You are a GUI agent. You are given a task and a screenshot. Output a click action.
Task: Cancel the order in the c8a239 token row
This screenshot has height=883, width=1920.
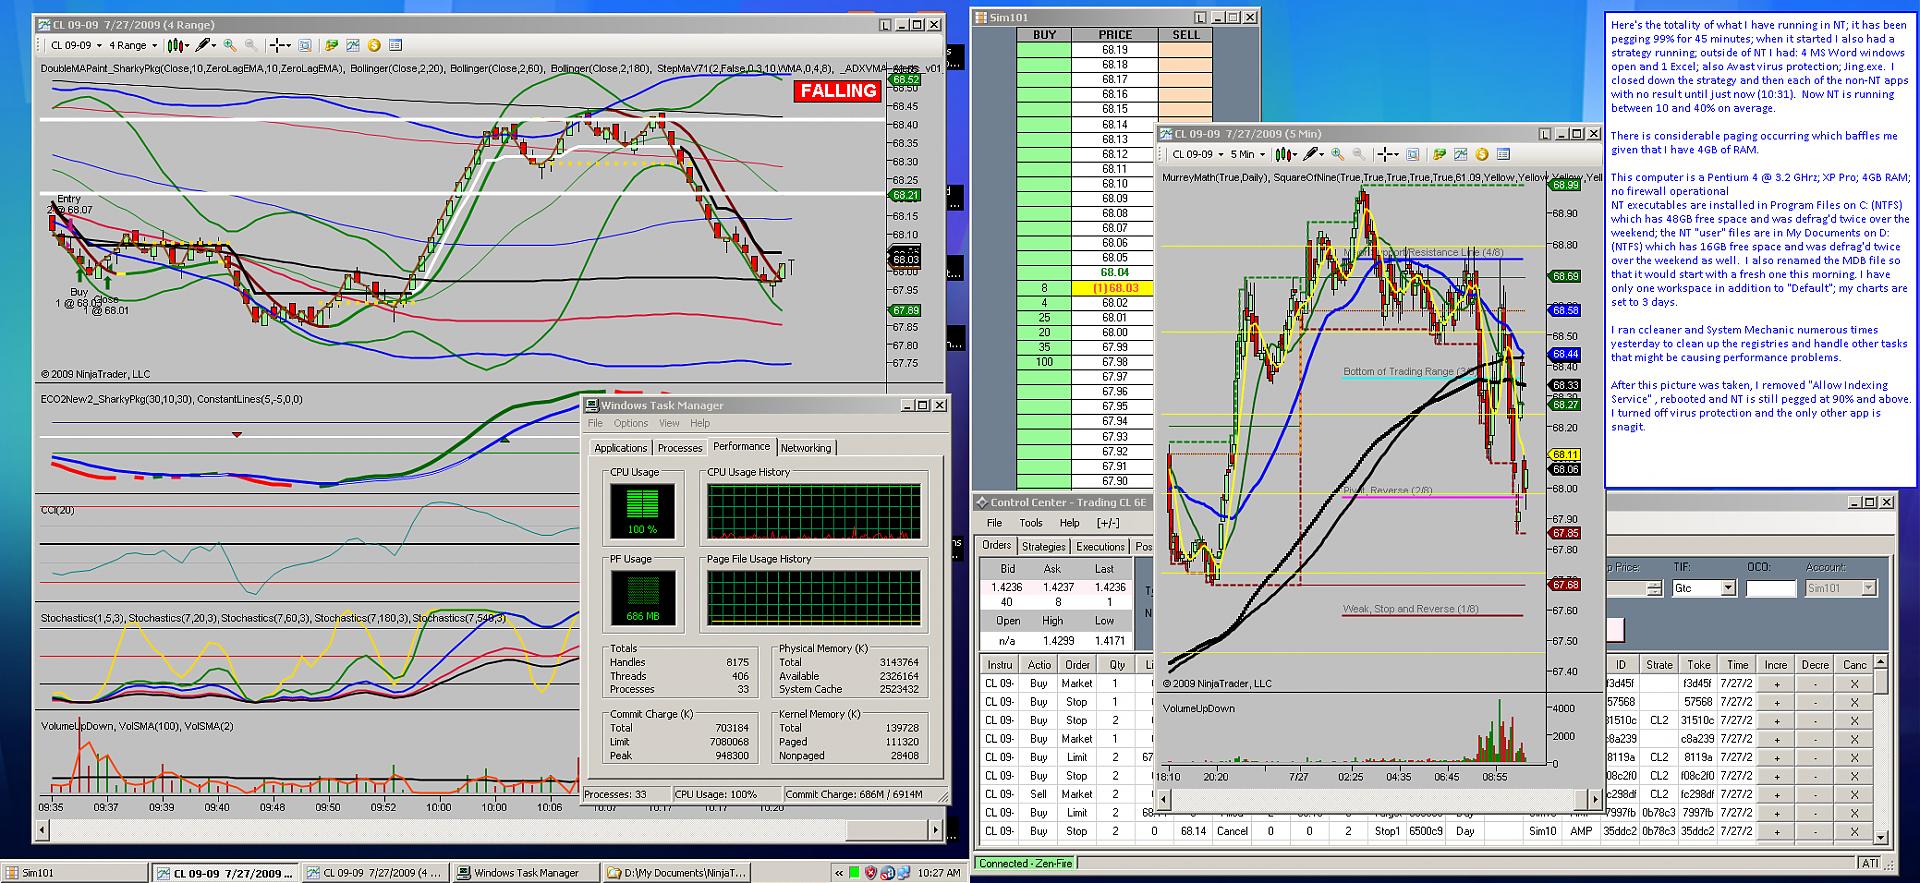coord(1854,739)
